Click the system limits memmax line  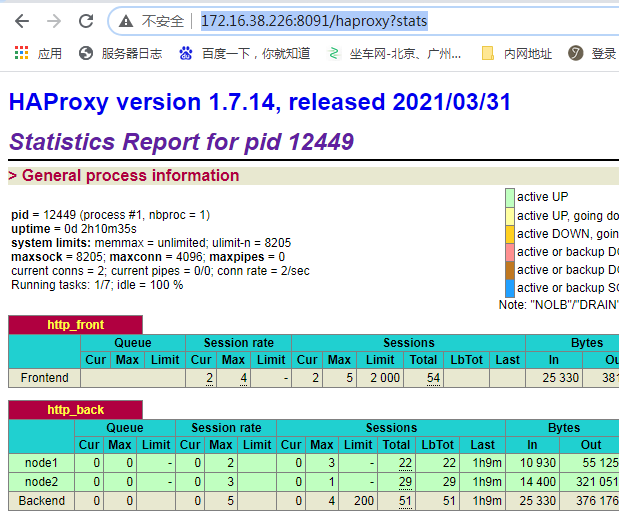click(151, 243)
